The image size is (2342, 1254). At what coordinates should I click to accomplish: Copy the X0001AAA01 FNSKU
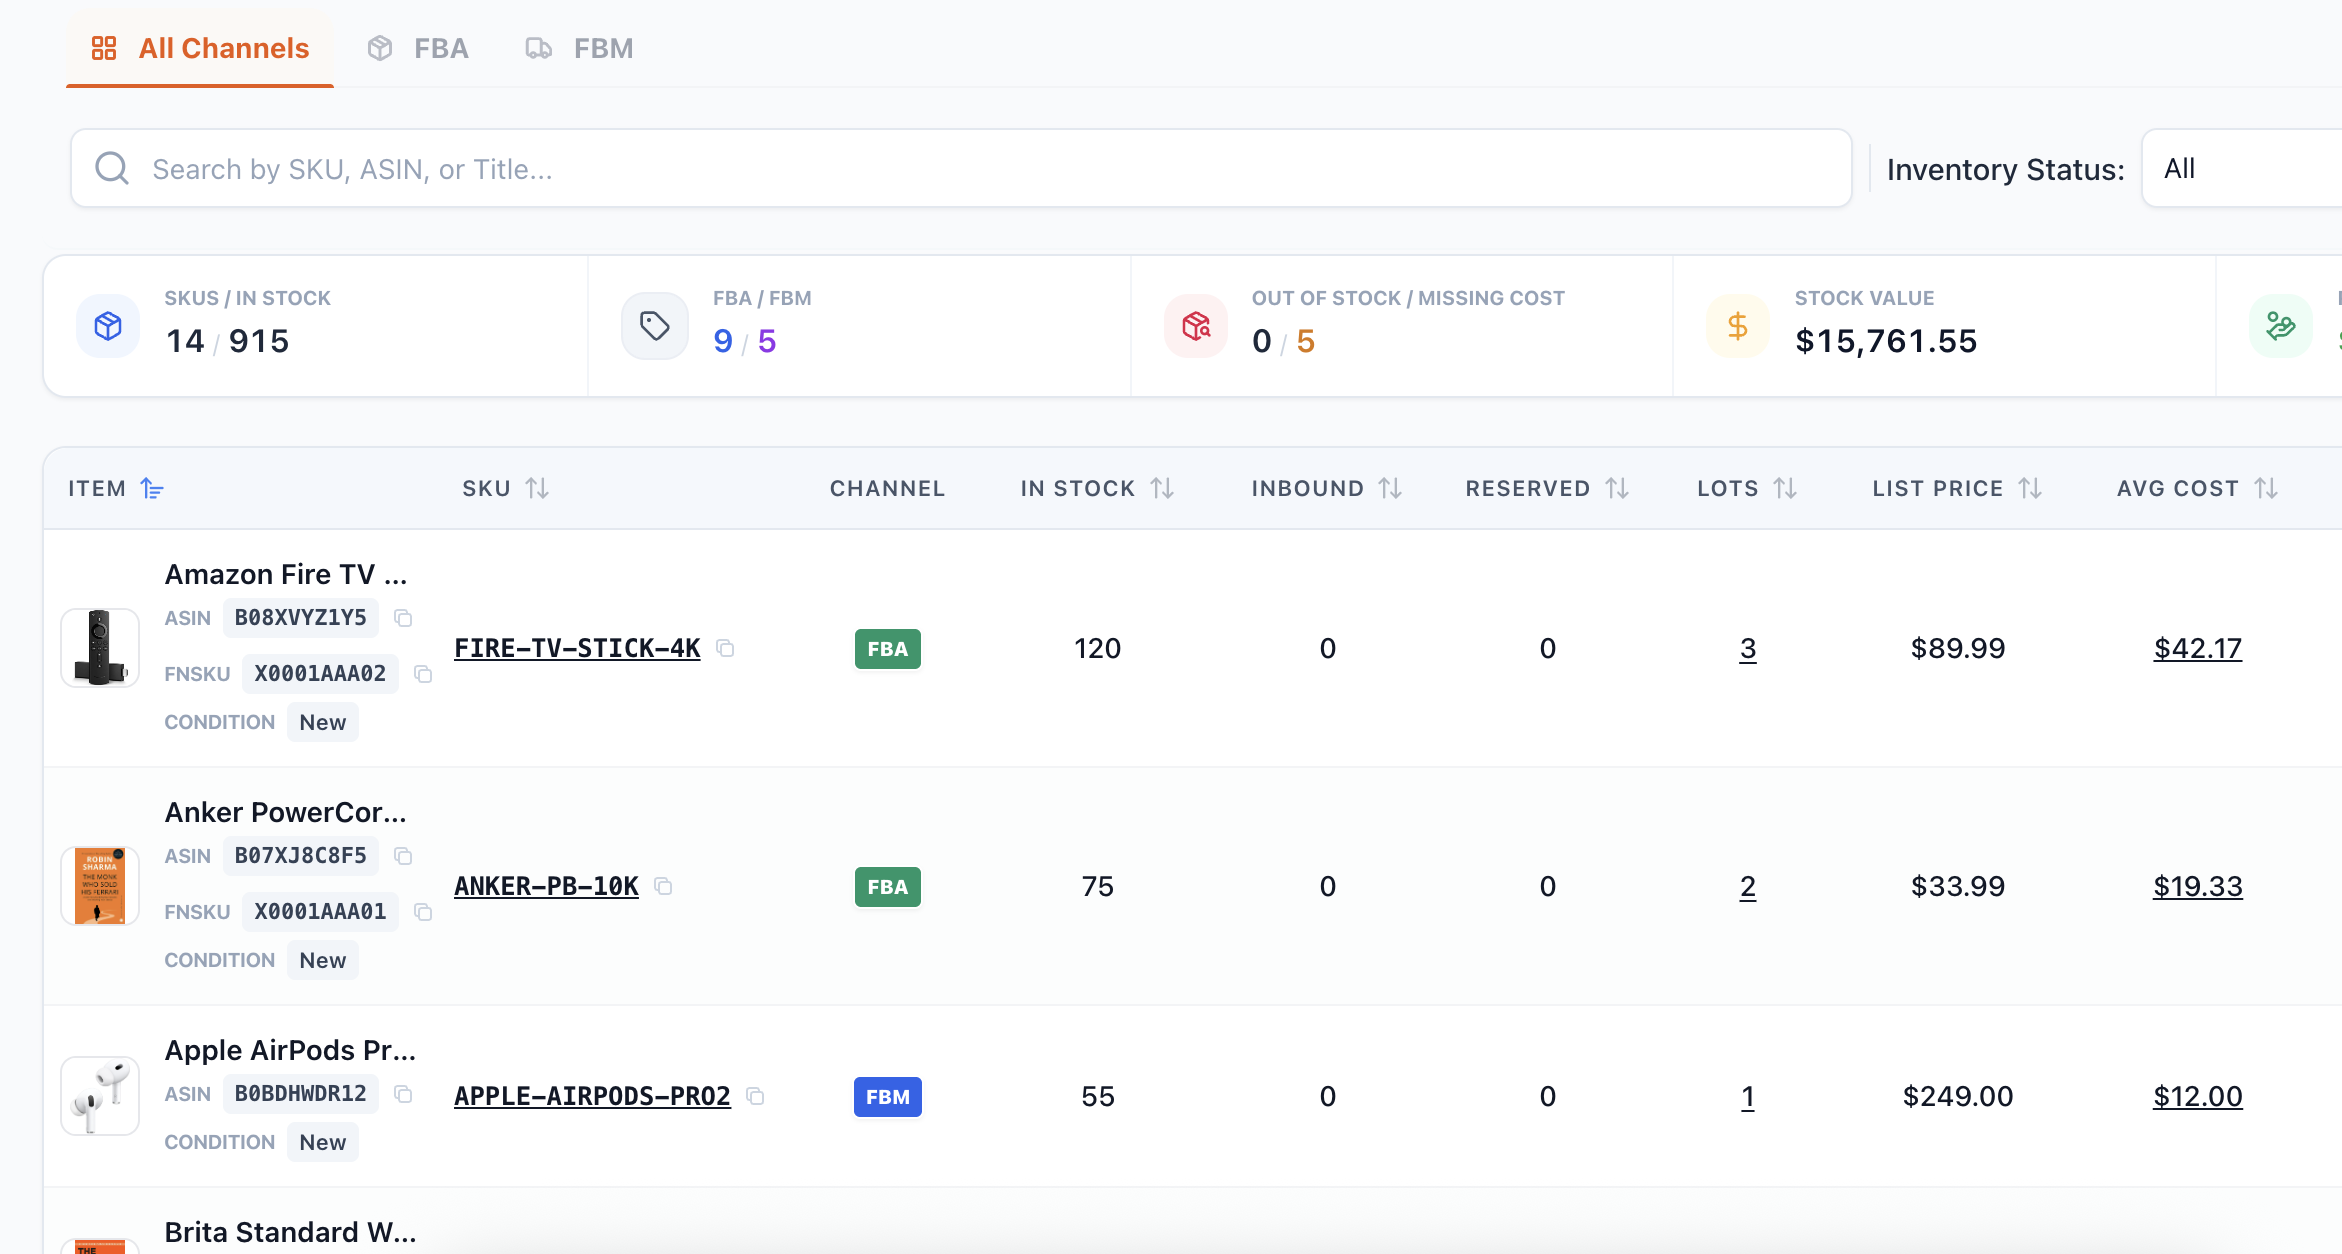tap(423, 912)
